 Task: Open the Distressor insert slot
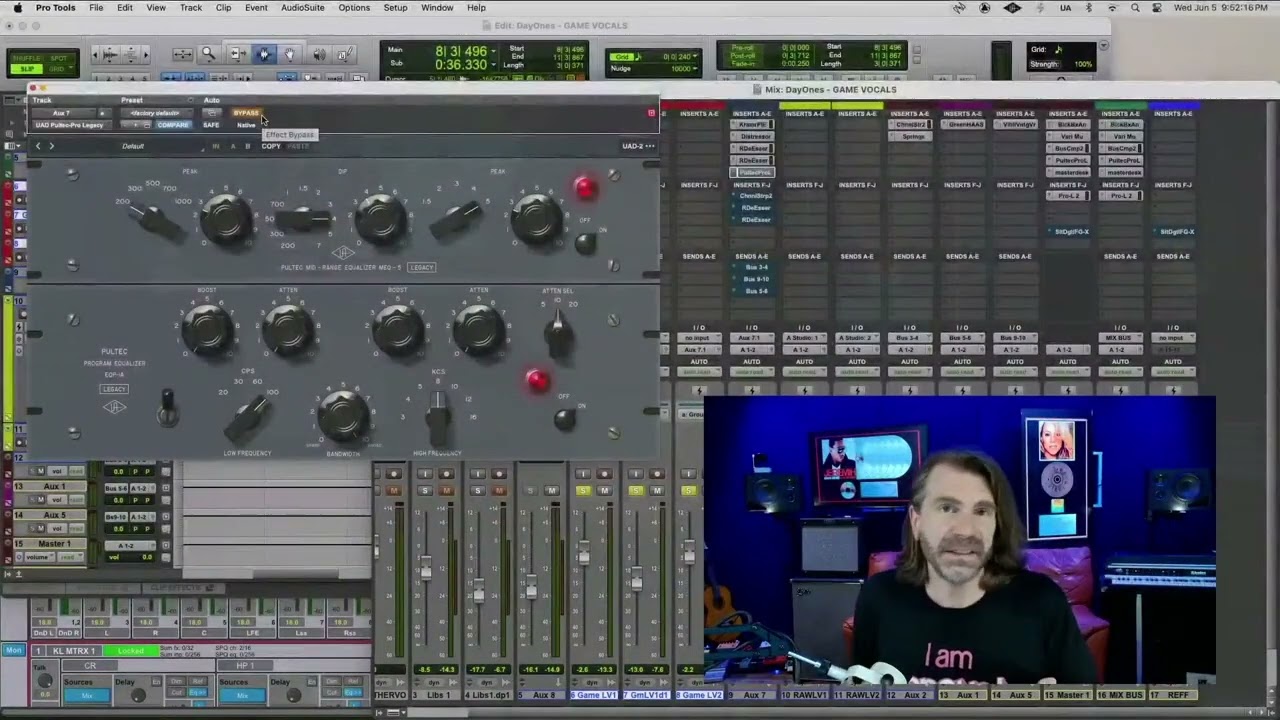pos(752,137)
